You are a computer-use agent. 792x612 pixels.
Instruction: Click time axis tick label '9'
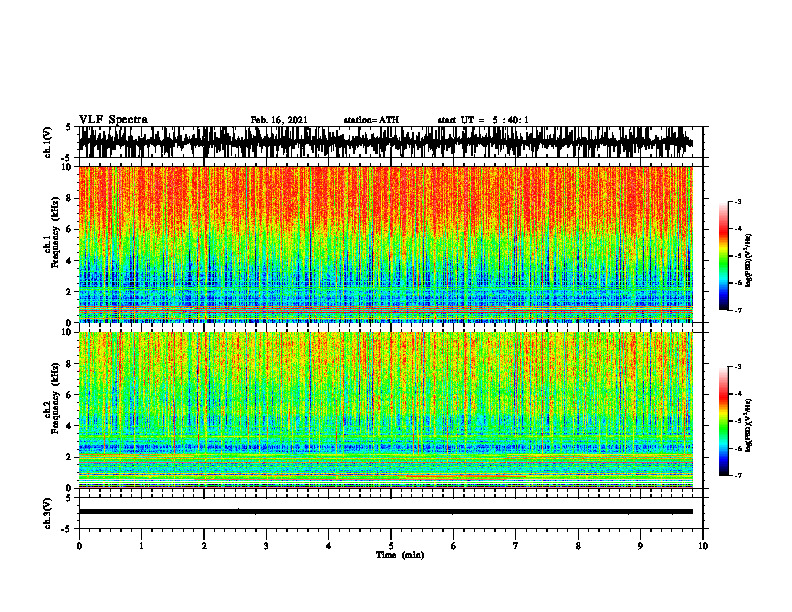coord(640,546)
